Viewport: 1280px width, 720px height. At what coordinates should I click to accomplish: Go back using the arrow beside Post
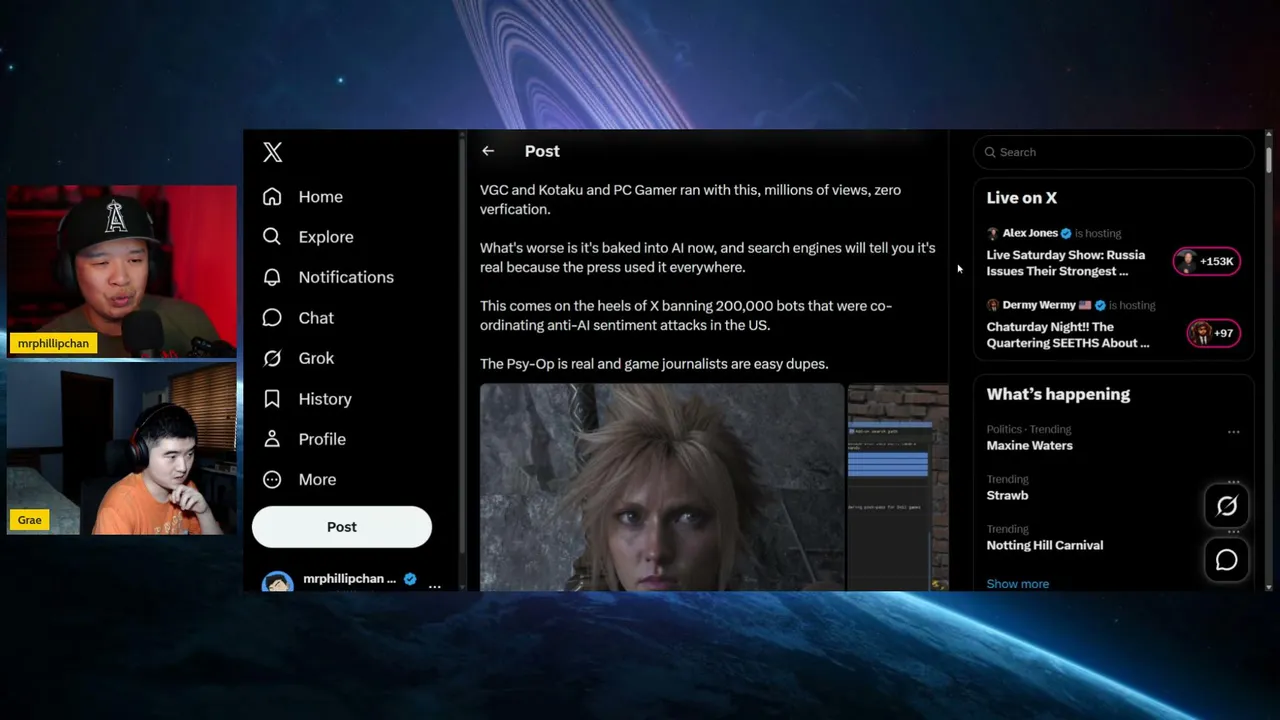point(488,151)
